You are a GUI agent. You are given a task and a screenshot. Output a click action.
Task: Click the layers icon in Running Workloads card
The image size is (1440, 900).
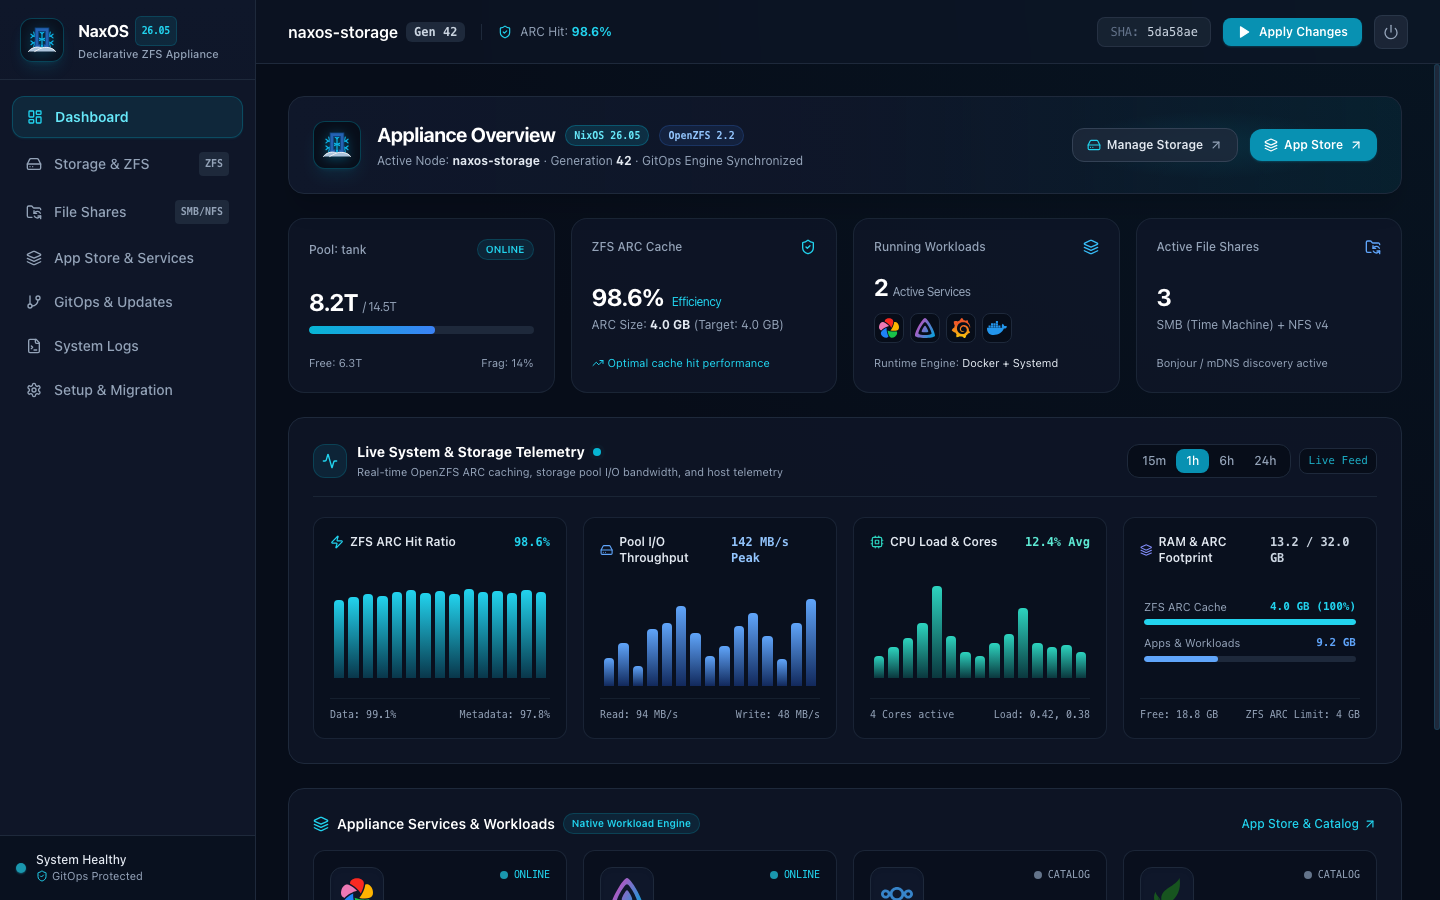(1091, 247)
